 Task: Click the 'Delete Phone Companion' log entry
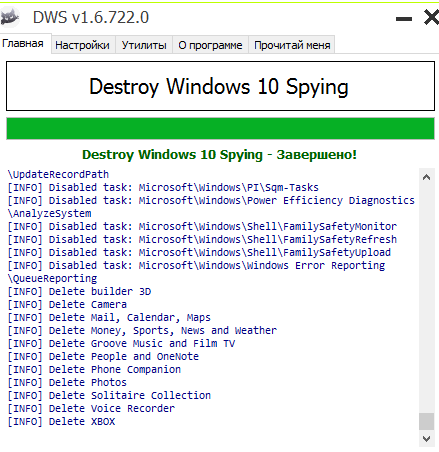94,370
